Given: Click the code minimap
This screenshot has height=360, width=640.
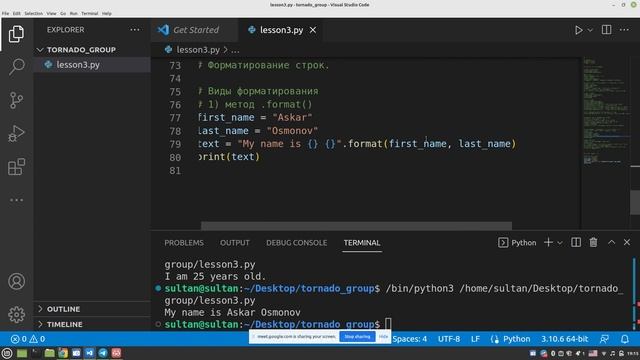Looking at the screenshot, I should coord(606,110).
